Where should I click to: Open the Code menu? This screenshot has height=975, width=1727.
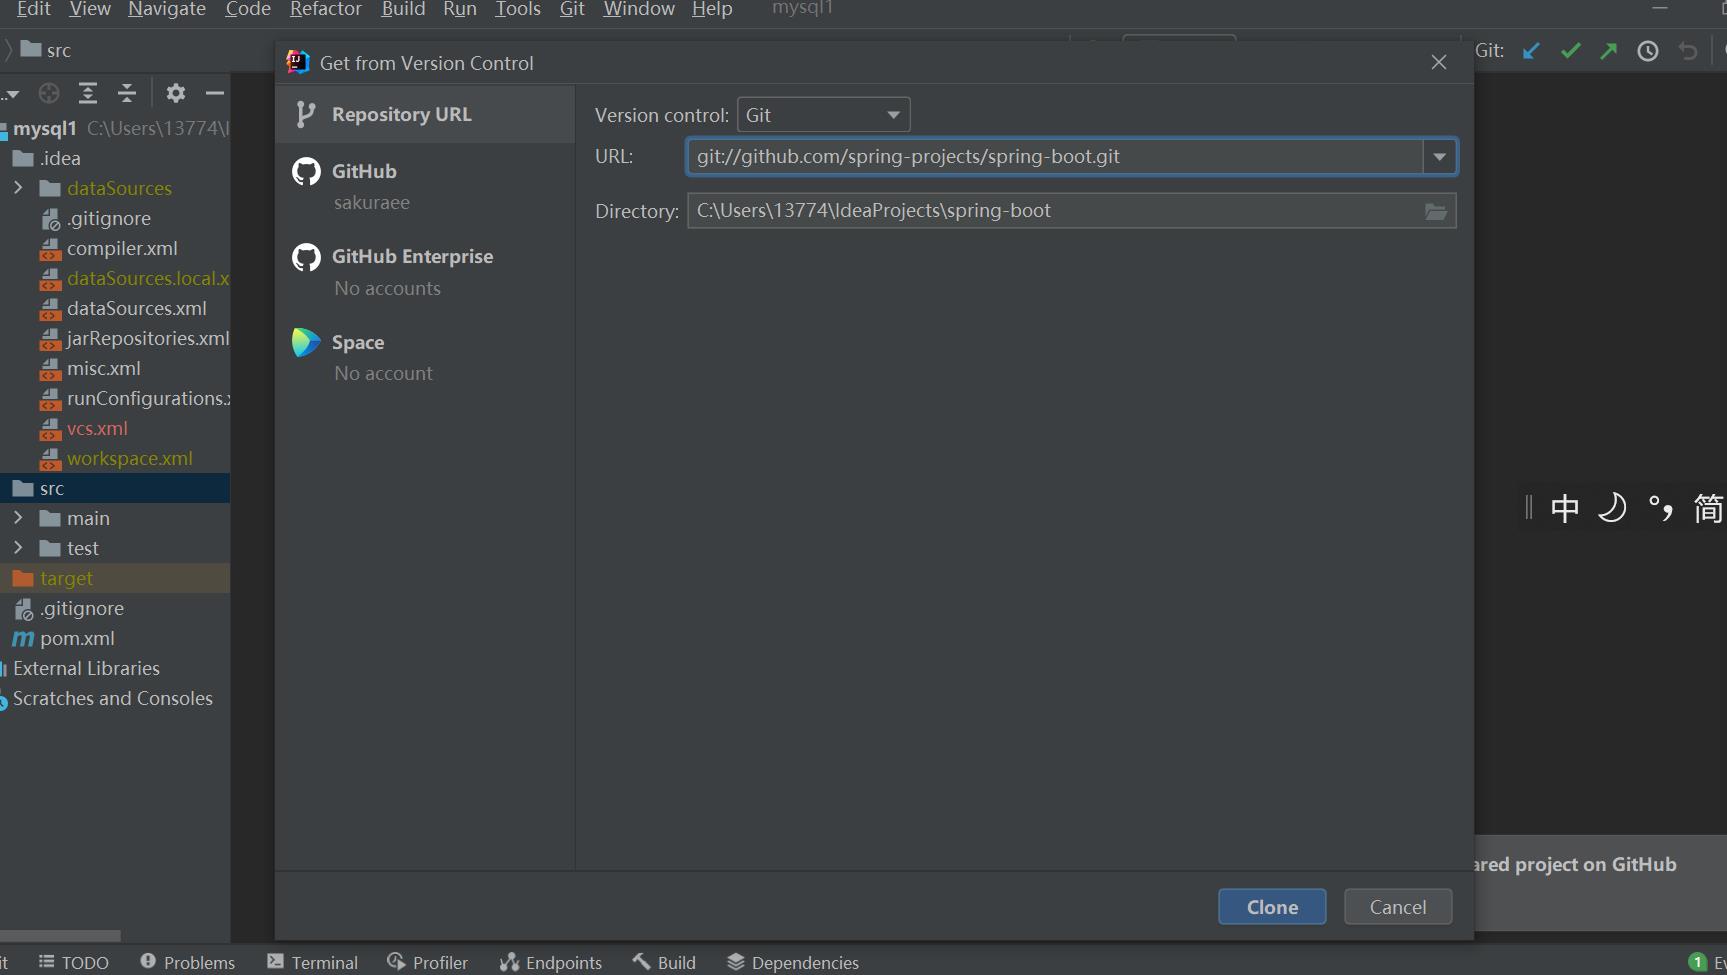point(248,9)
